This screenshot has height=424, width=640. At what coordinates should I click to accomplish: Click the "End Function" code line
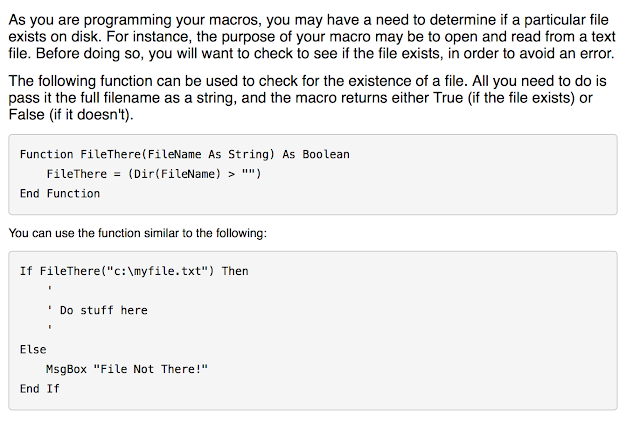coord(60,194)
